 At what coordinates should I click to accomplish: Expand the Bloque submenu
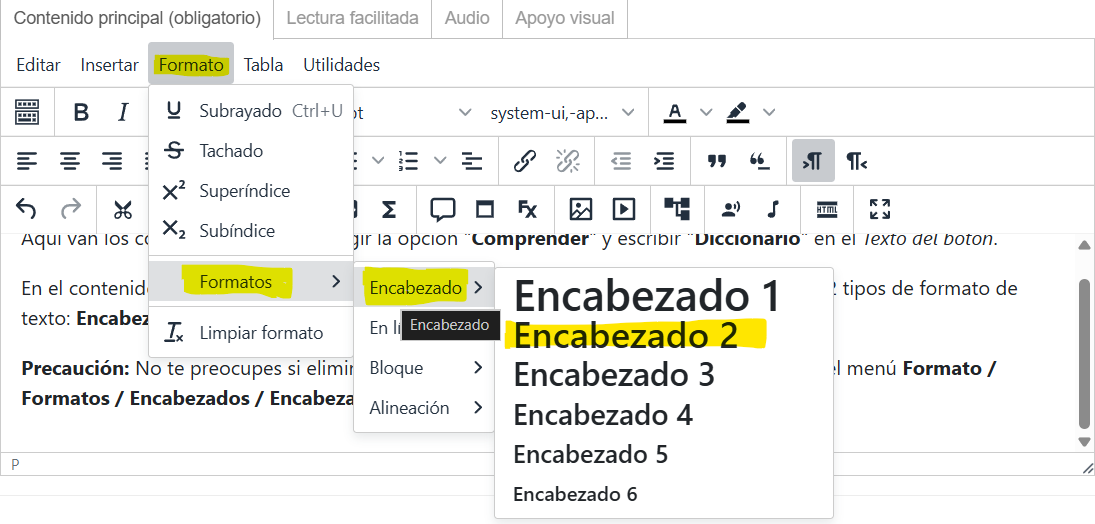tap(424, 367)
